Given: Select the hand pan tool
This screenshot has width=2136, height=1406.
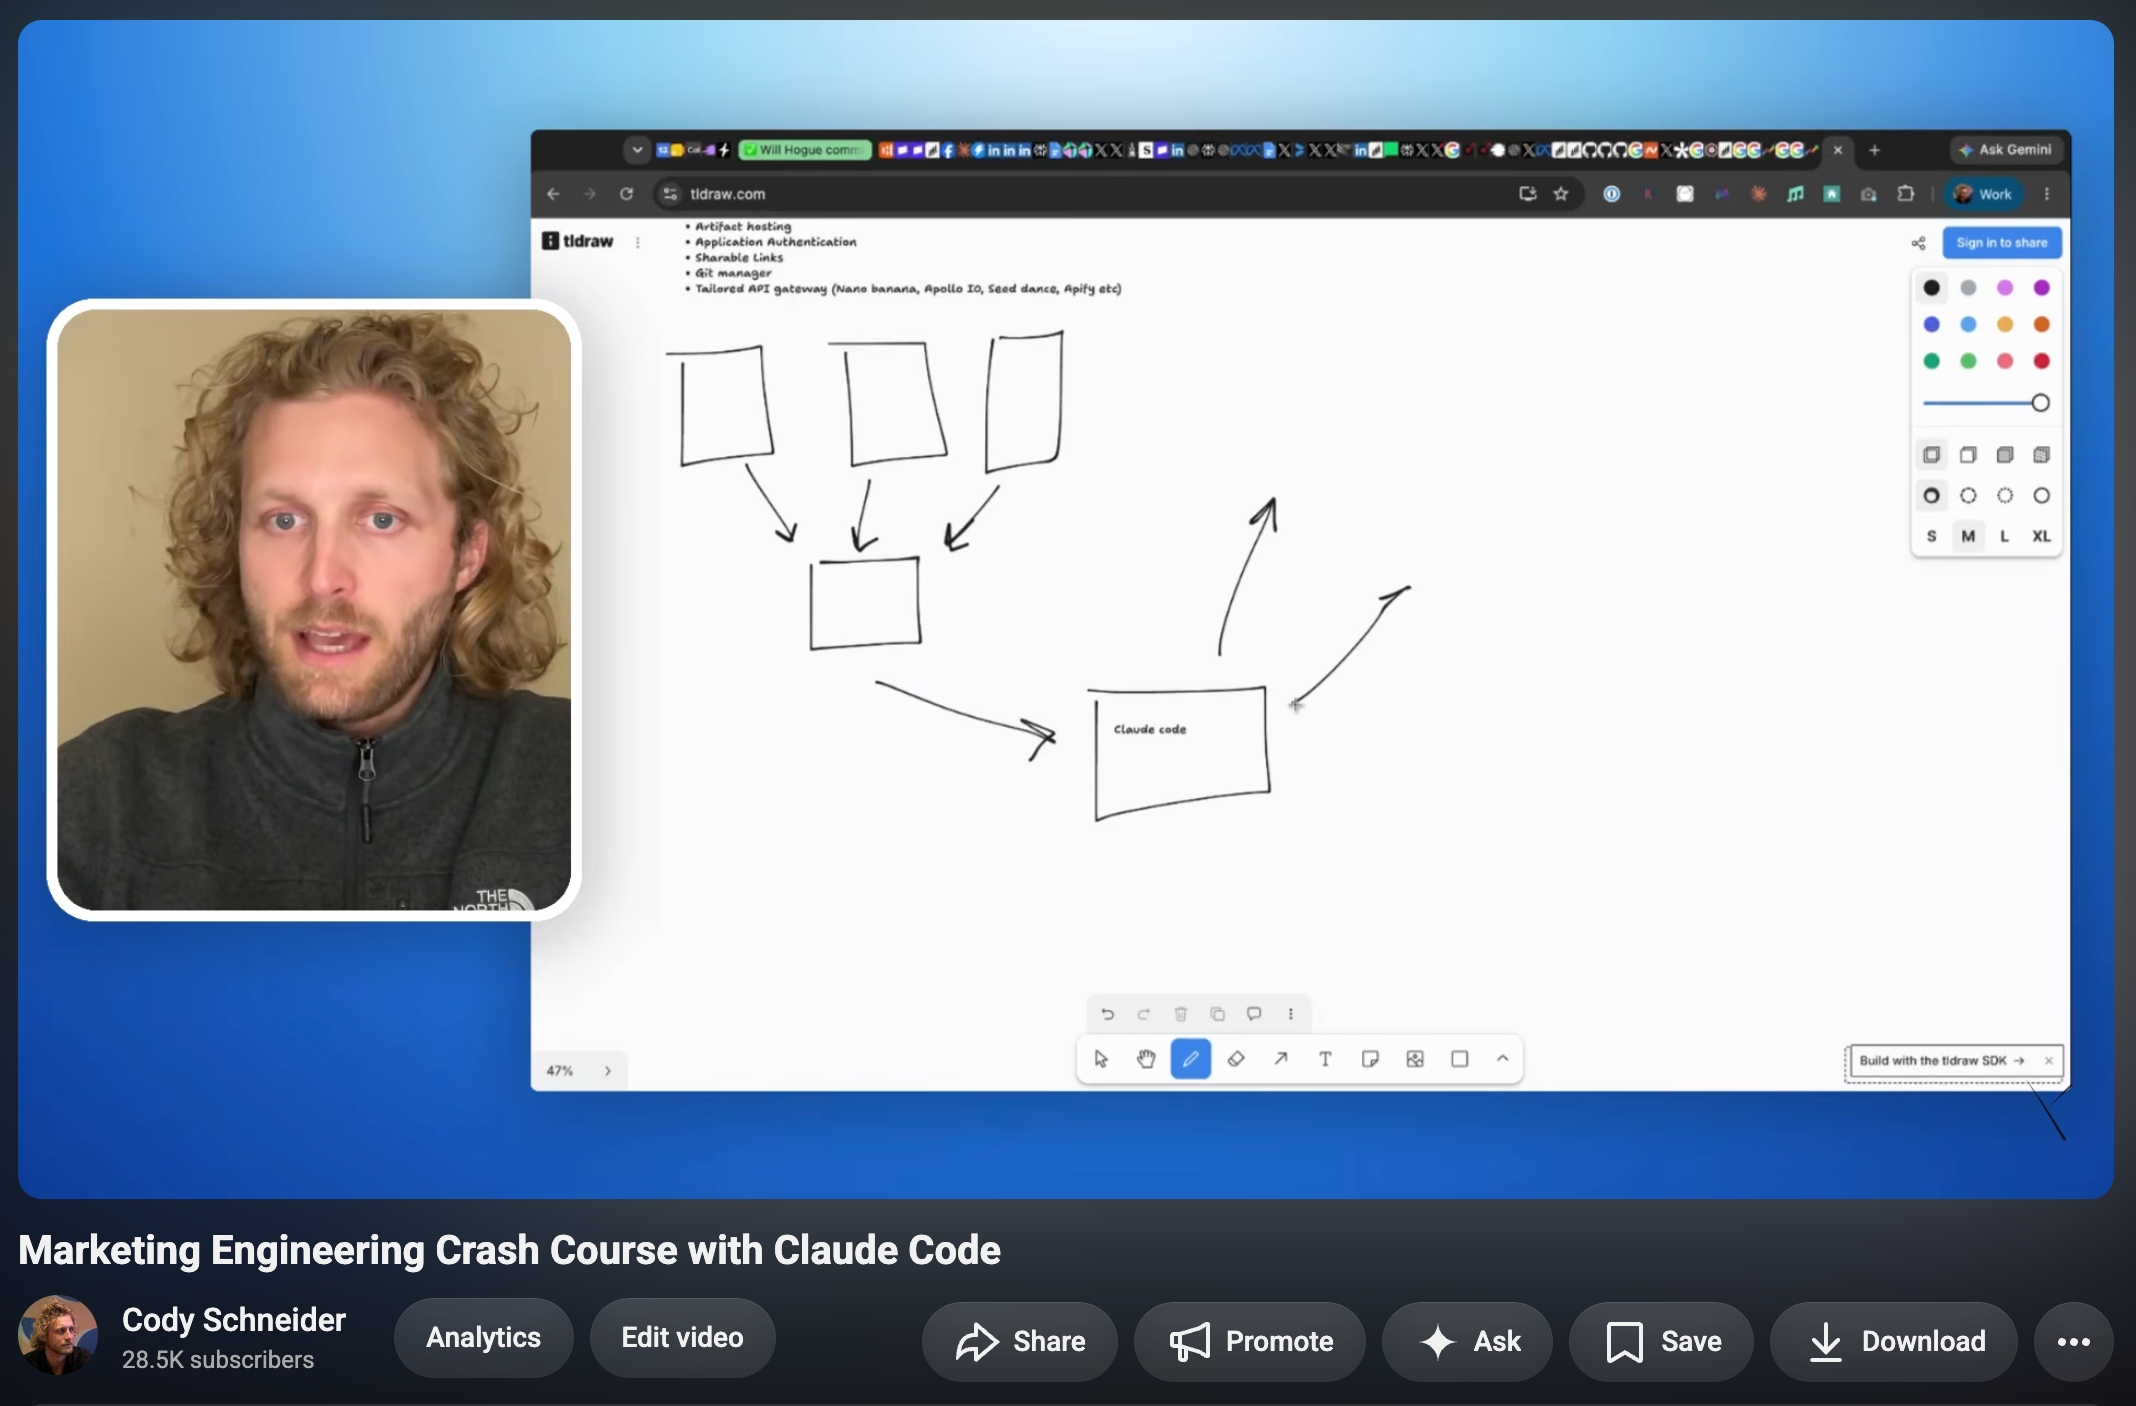Looking at the screenshot, I should pyautogui.click(x=1146, y=1059).
